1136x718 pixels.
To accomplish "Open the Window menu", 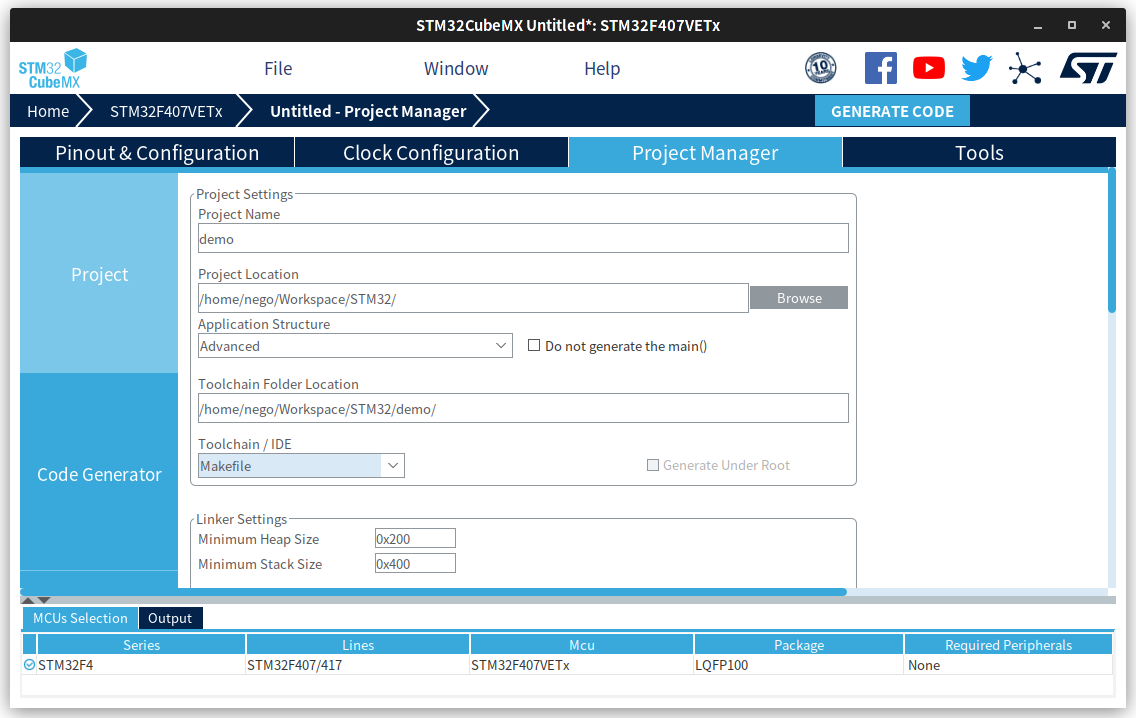I will (x=456, y=69).
